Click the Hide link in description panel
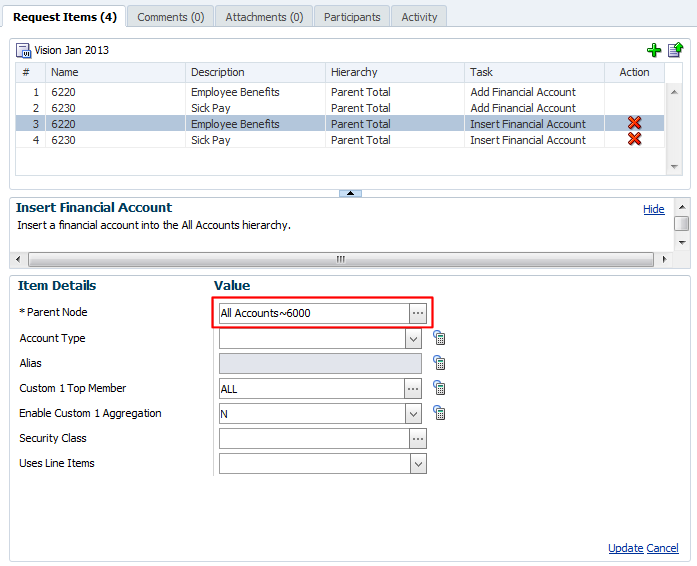Screen dimensions: 697x566 click(653, 209)
